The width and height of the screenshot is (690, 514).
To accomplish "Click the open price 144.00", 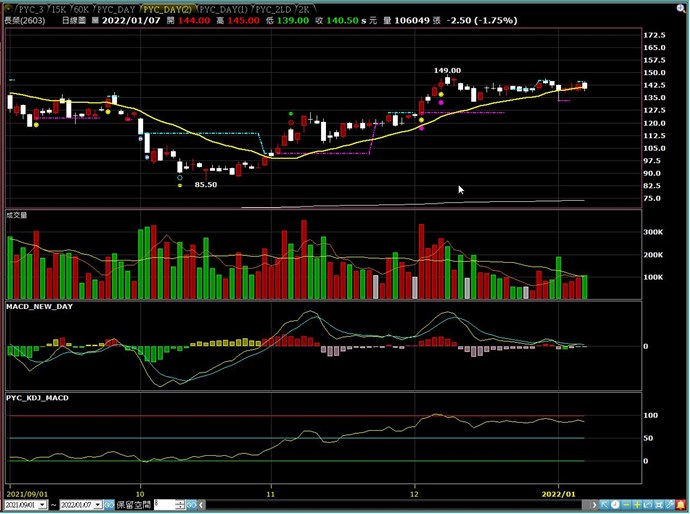I will (194, 20).
